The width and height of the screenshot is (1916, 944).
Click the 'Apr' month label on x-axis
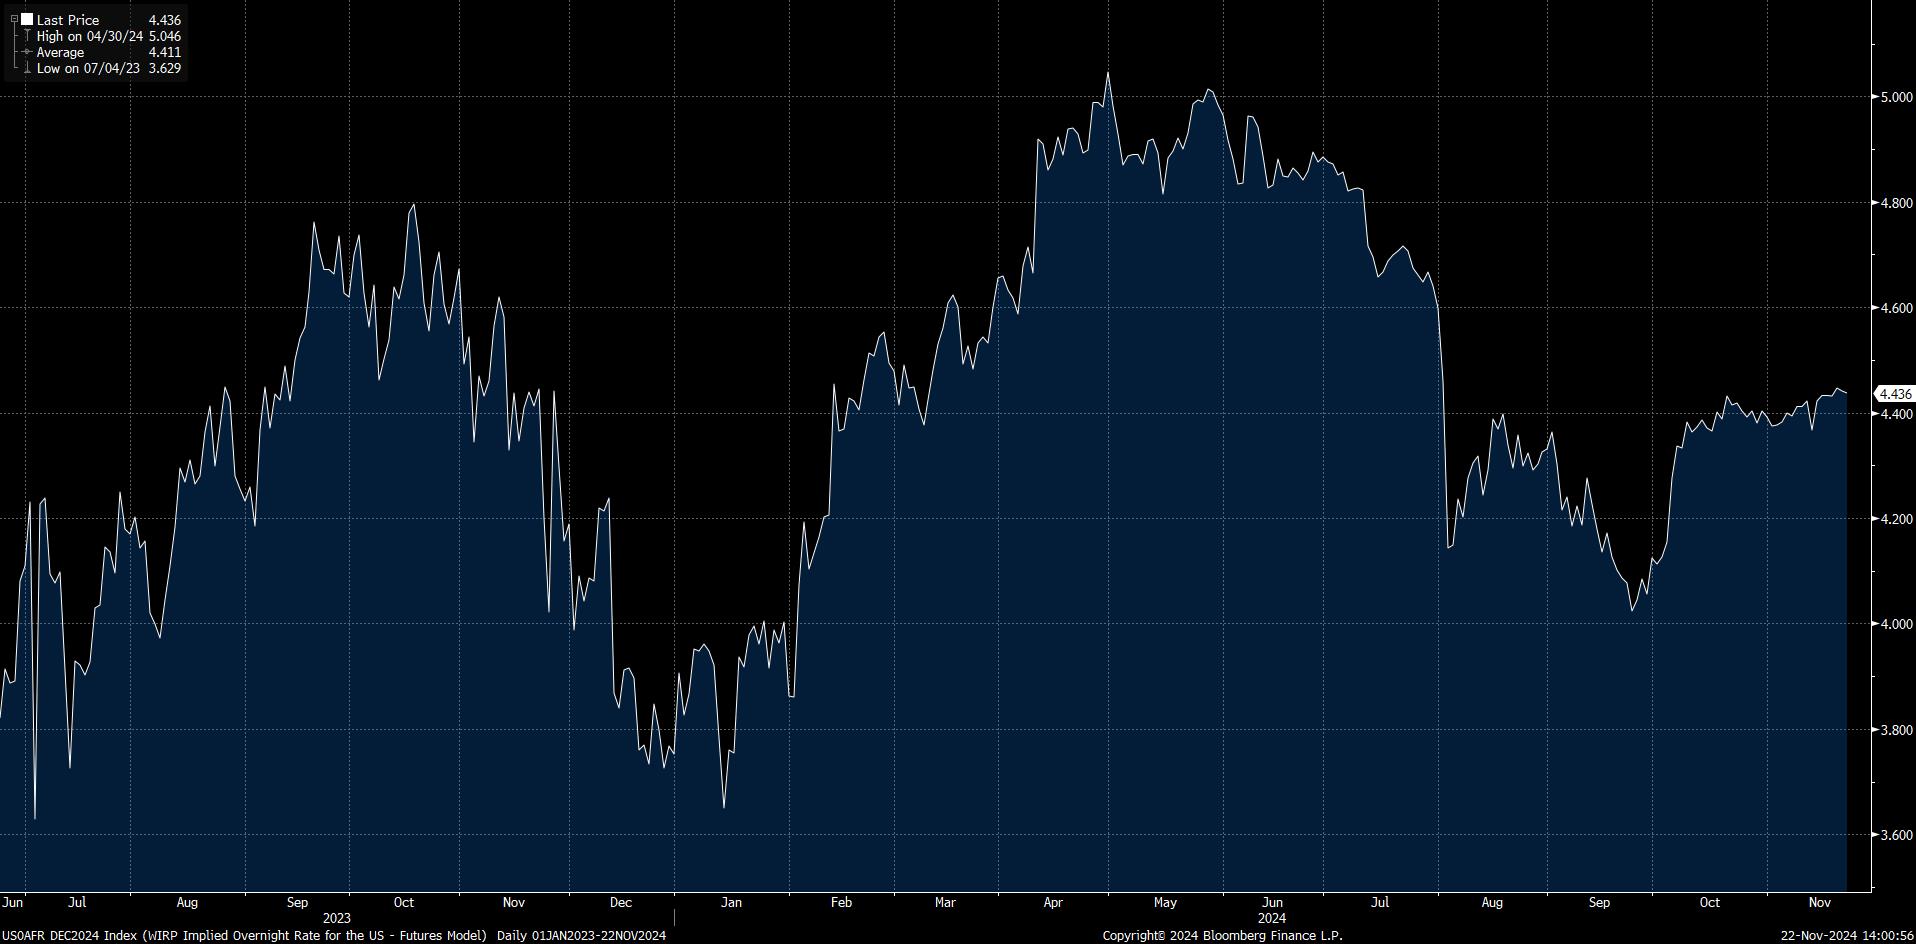[1053, 902]
